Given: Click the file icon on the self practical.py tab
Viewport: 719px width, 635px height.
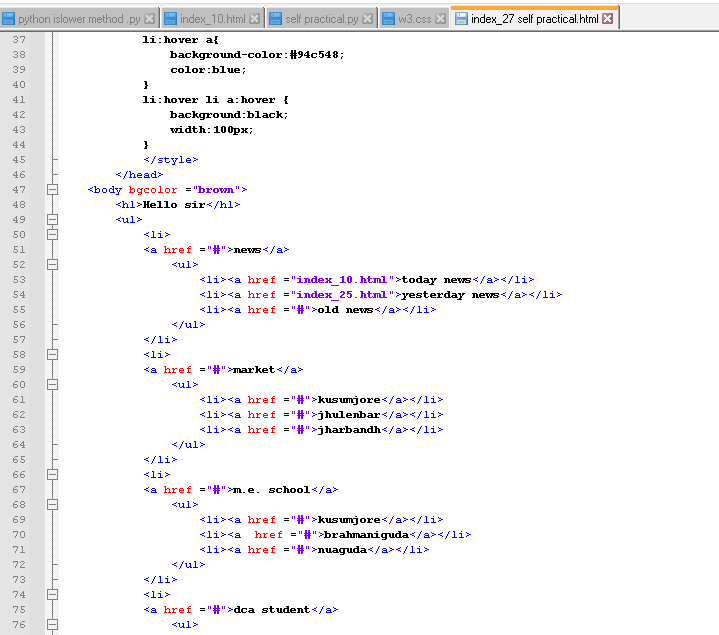Looking at the screenshot, I should pyautogui.click(x=276, y=19).
